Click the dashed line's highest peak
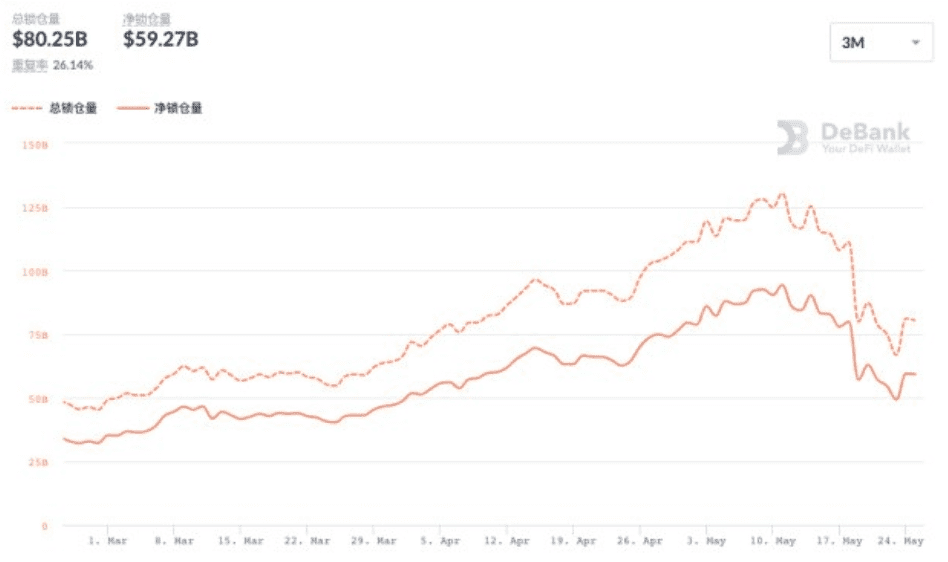 pyautogui.click(x=781, y=194)
